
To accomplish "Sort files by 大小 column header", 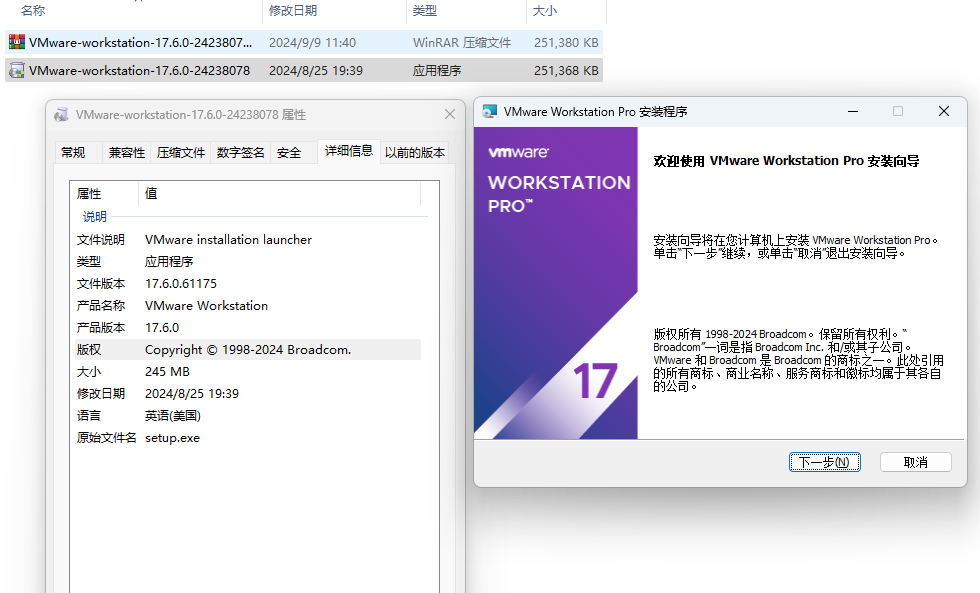I will (x=545, y=10).
